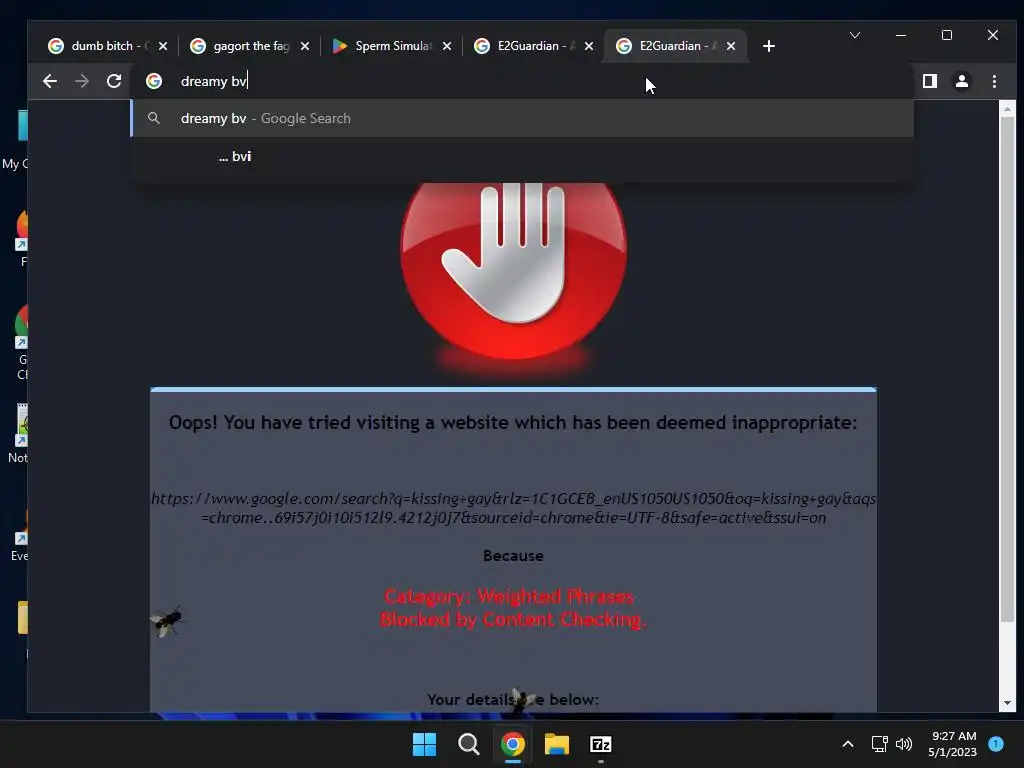1024x768 pixels.
Task: Click the page vertical scrollbar thumb
Action: tap(1007, 369)
